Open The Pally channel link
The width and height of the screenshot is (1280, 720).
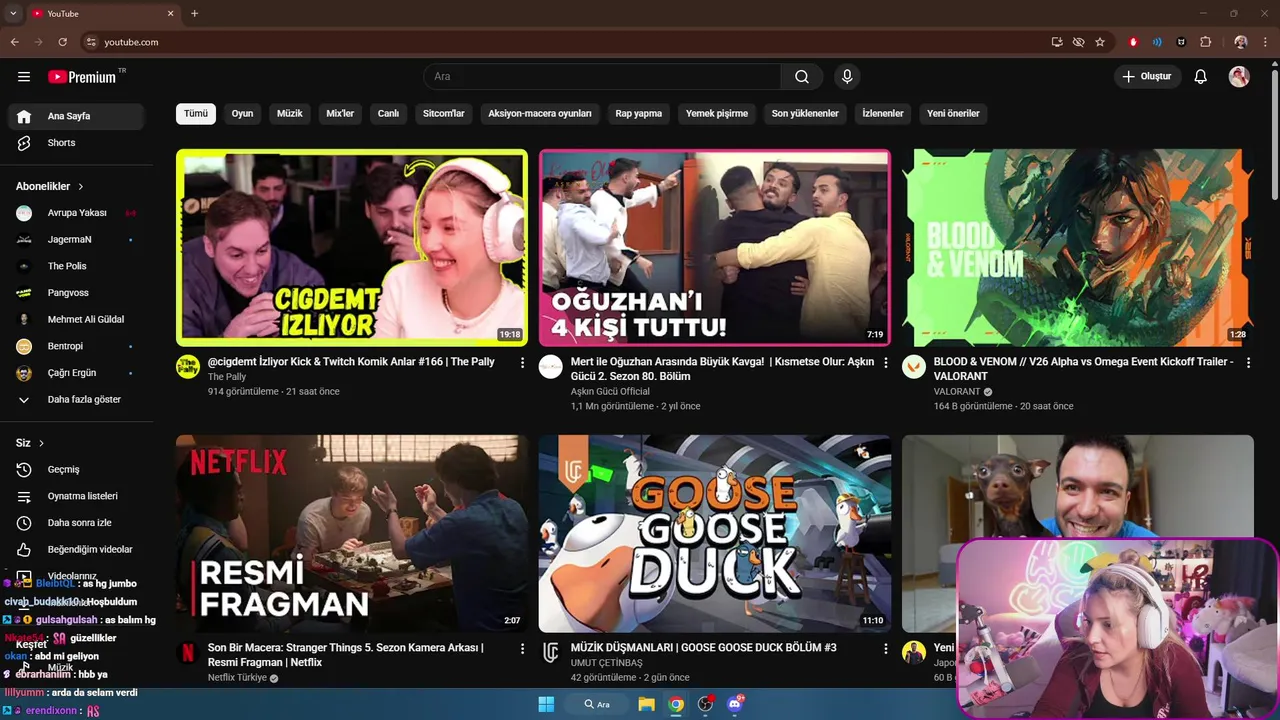227,377
